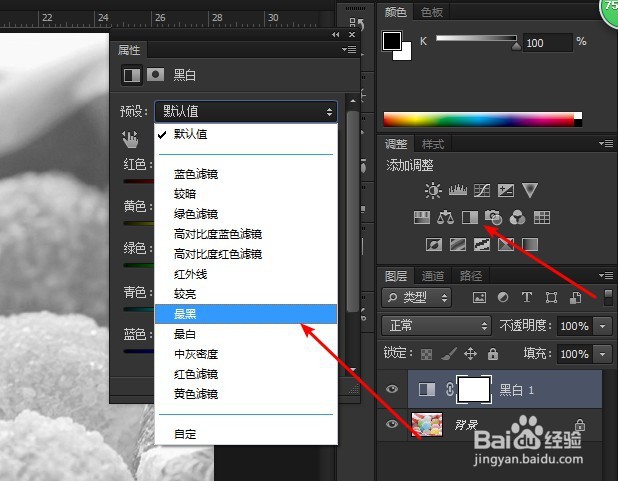Choose the 黄色滤镜 preset
The width and height of the screenshot is (618, 481).
click(246, 394)
